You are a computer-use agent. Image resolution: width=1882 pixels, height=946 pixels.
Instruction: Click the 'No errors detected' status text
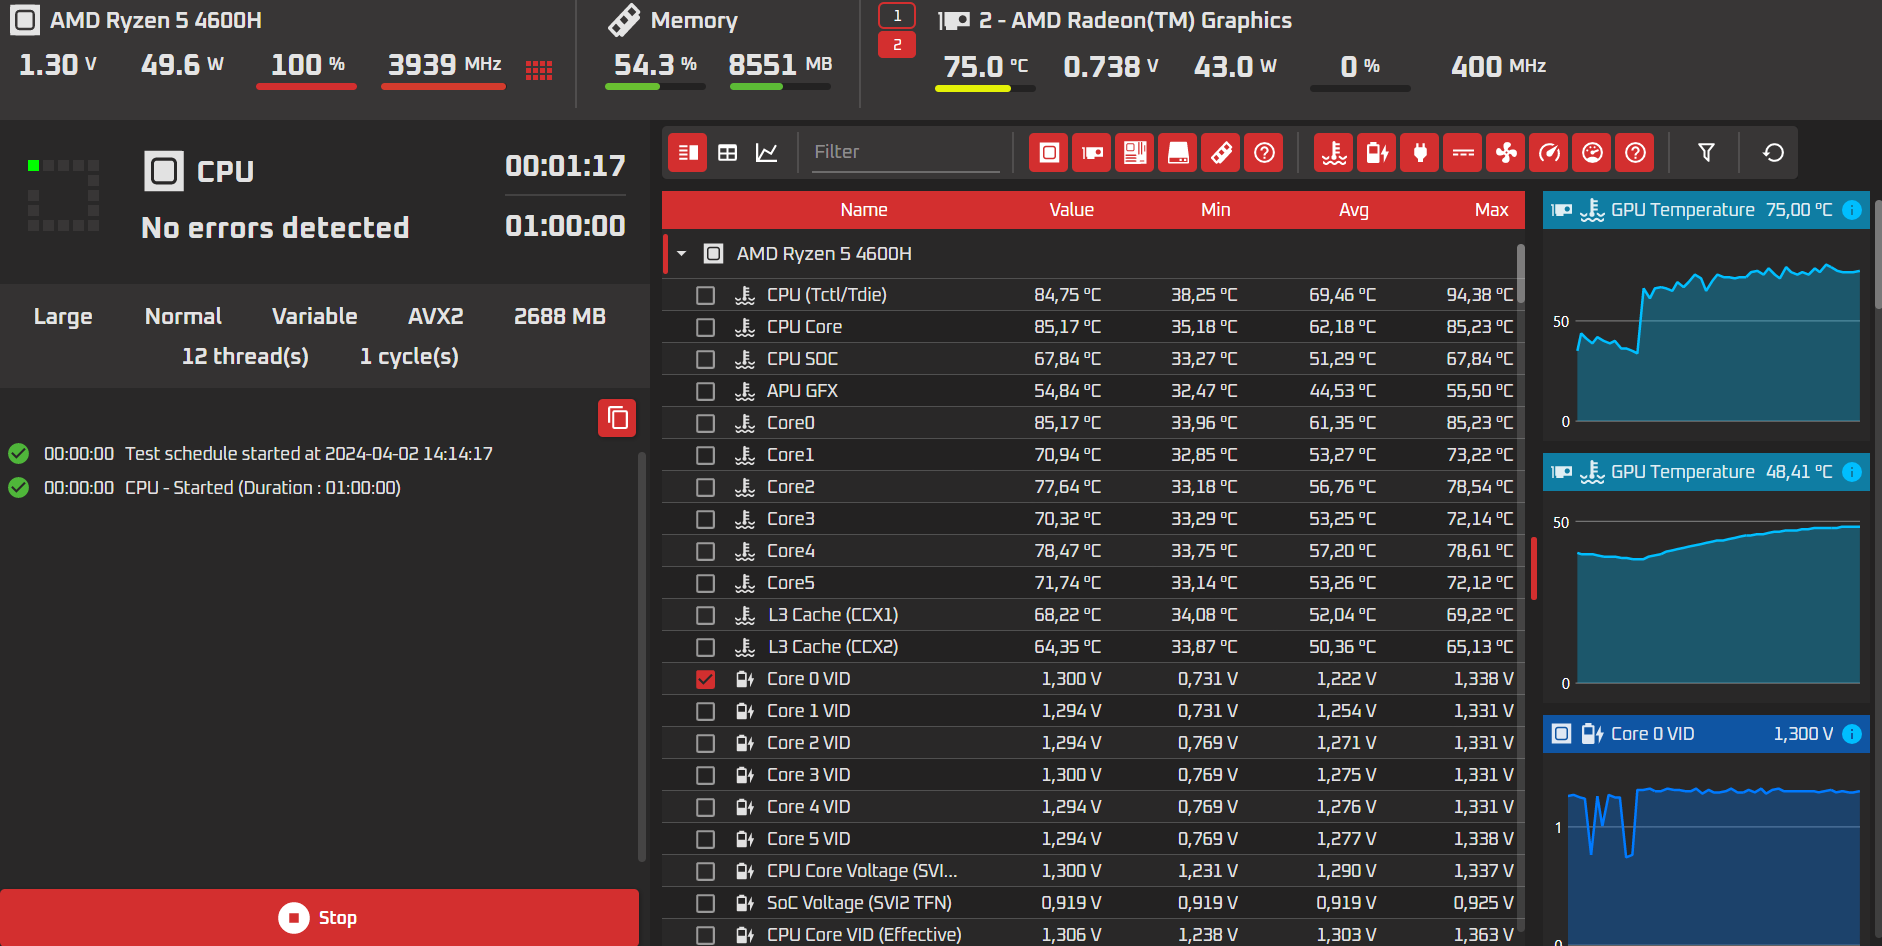(275, 228)
